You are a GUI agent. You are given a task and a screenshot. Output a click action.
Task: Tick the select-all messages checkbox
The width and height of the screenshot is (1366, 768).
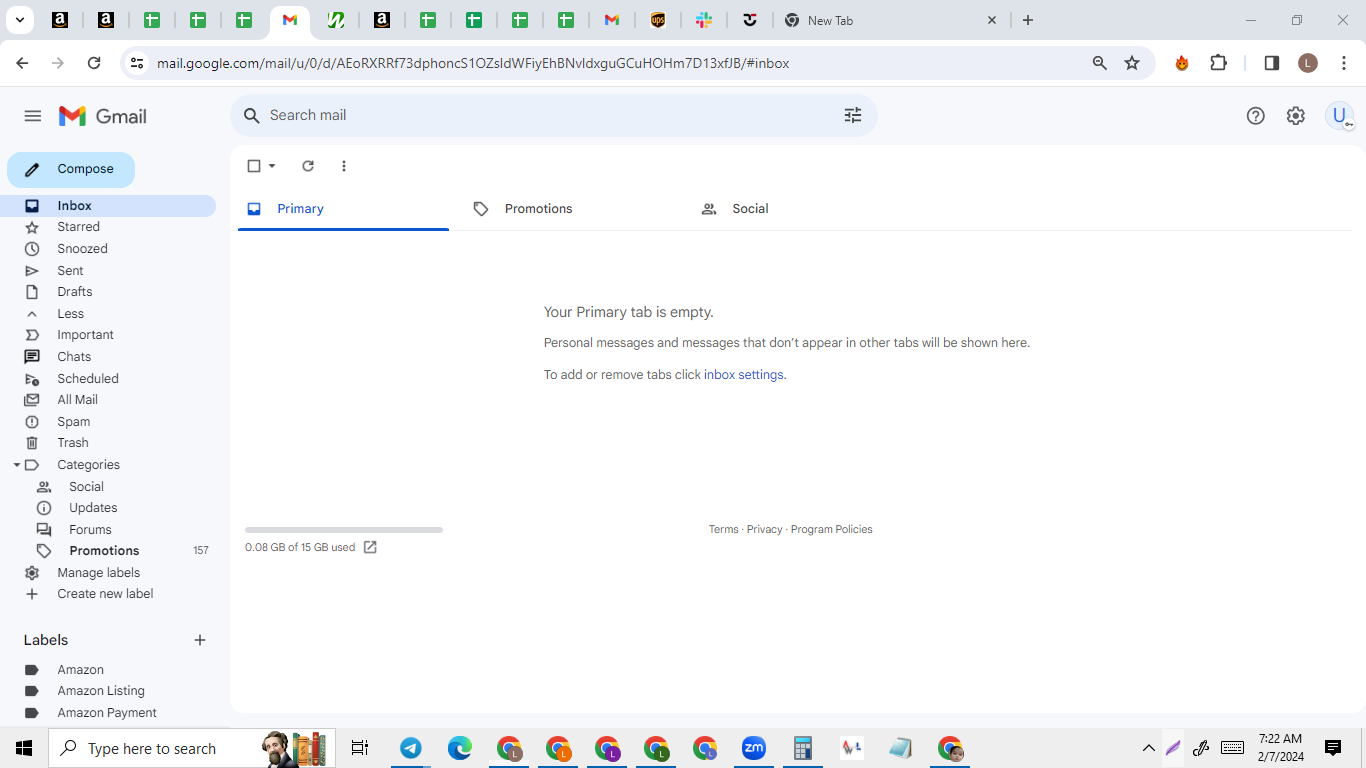[254, 166]
